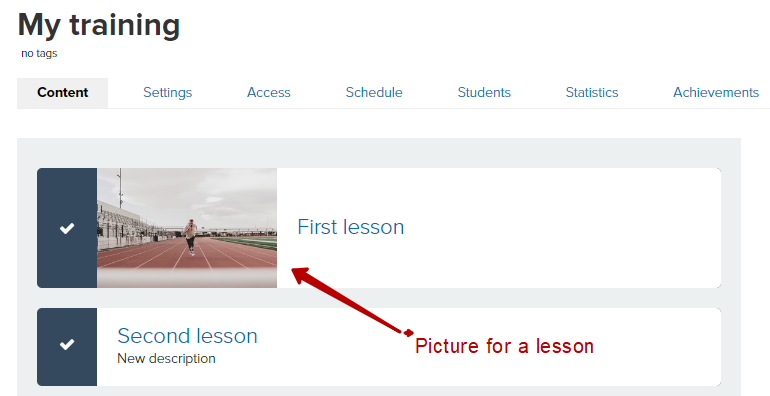This screenshot has width=770, height=396.
Task: Go to the Access tab
Action: [x=269, y=92]
